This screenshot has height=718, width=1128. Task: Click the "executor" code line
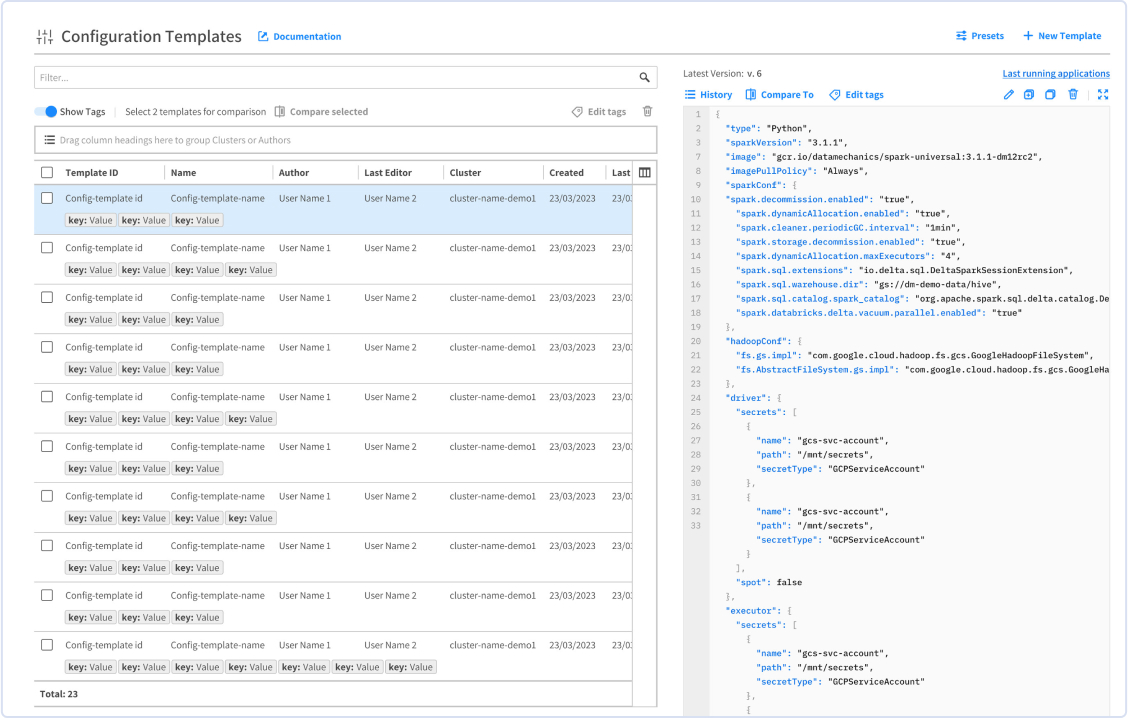pos(758,611)
